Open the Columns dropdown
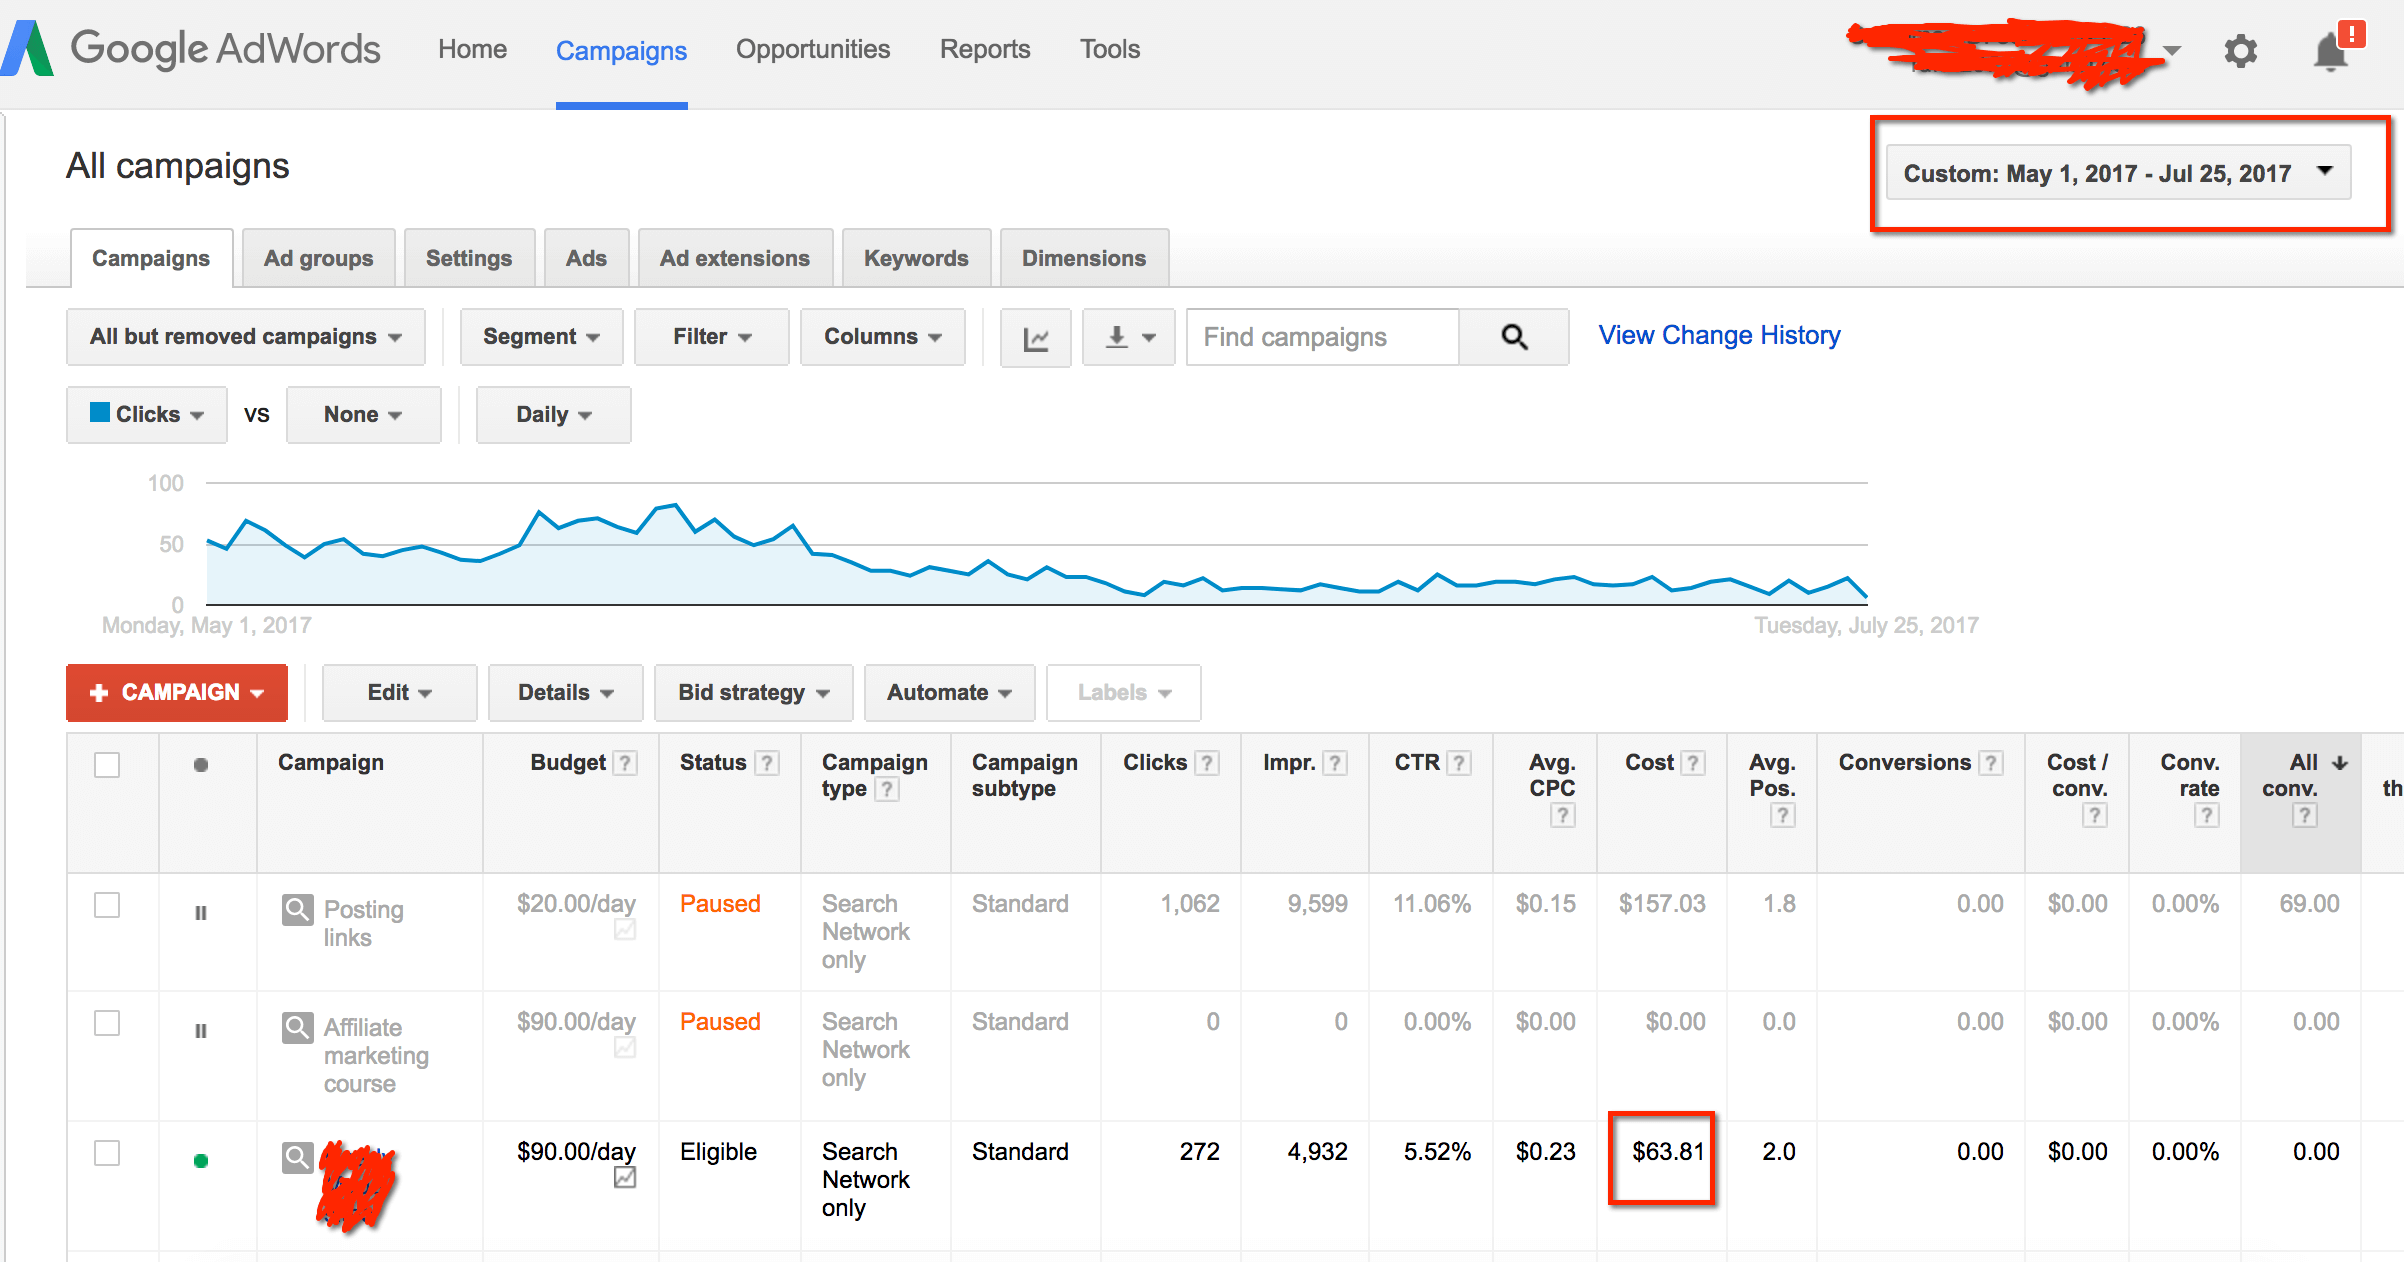 pos(882,337)
